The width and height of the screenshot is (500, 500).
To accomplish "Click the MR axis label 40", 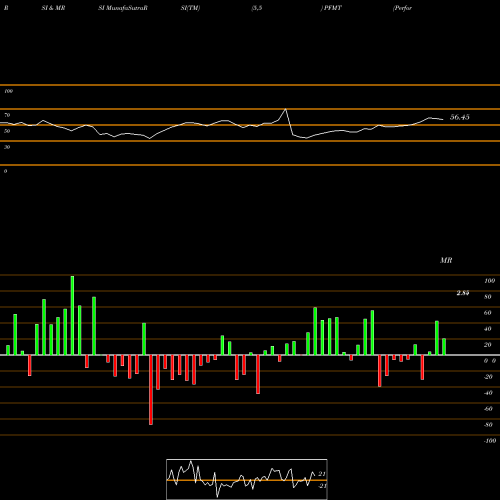I will click(488, 329).
